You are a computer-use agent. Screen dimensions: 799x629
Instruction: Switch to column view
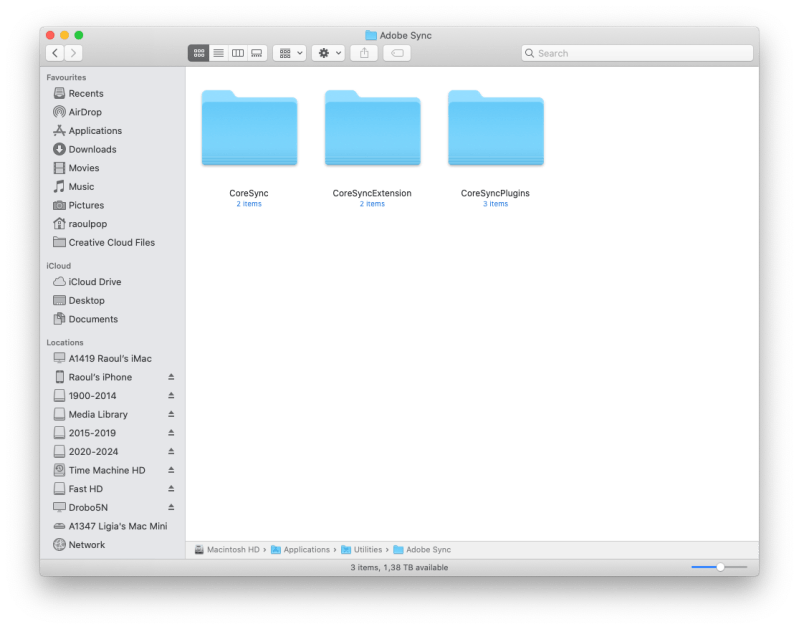(x=237, y=53)
